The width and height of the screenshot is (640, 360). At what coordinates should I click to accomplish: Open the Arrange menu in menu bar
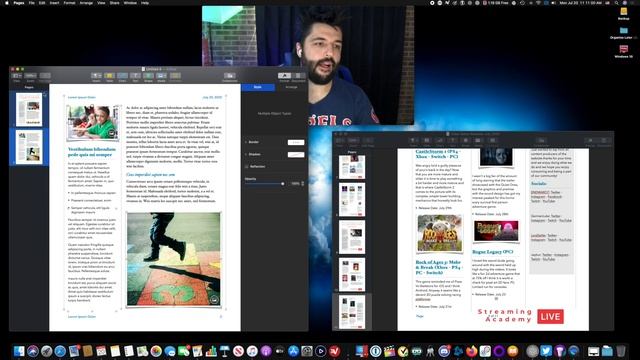[86, 2]
